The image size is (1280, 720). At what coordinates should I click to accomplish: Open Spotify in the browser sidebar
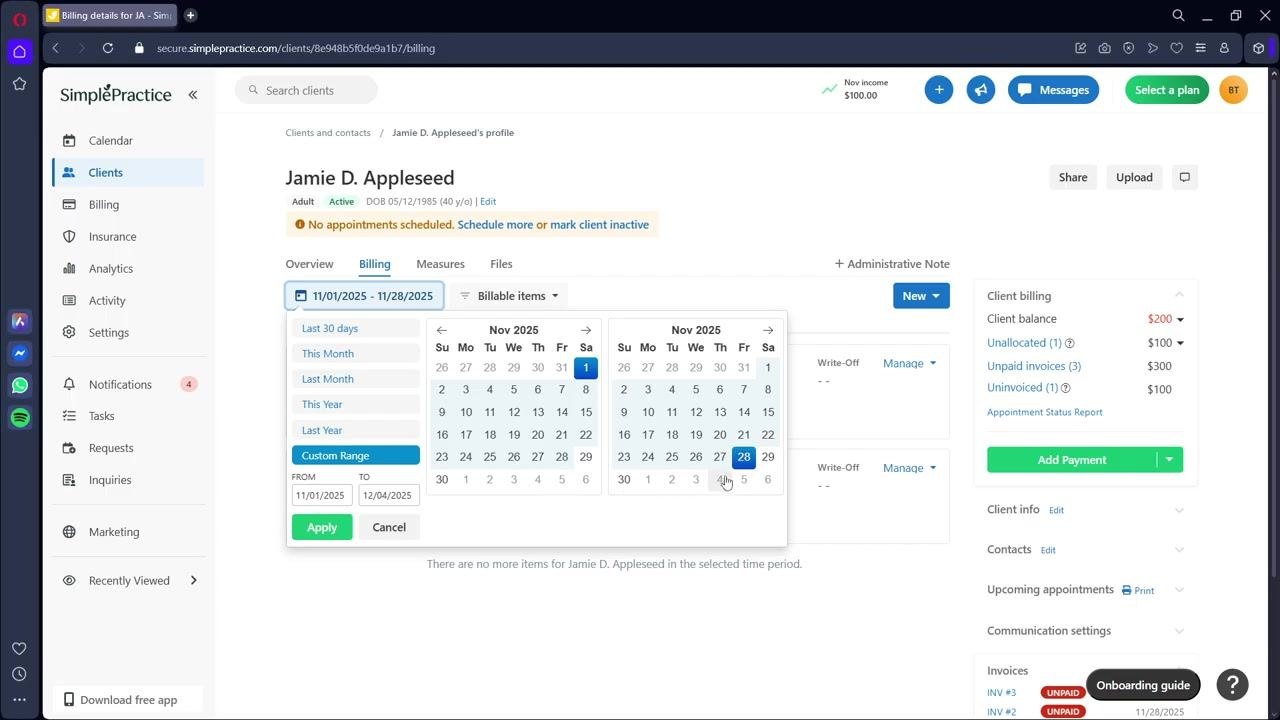pyautogui.click(x=19, y=417)
